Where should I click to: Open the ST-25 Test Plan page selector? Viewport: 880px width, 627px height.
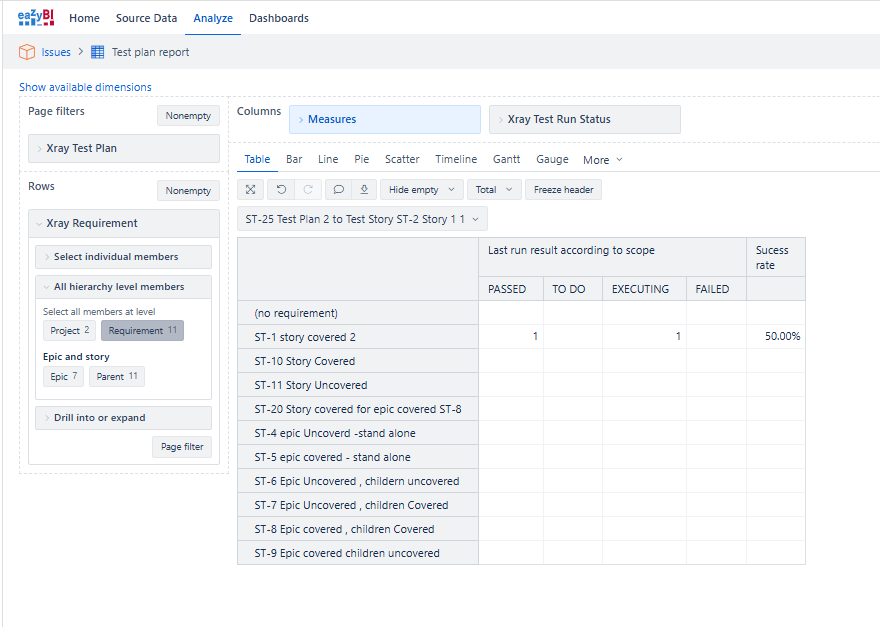tap(362, 219)
